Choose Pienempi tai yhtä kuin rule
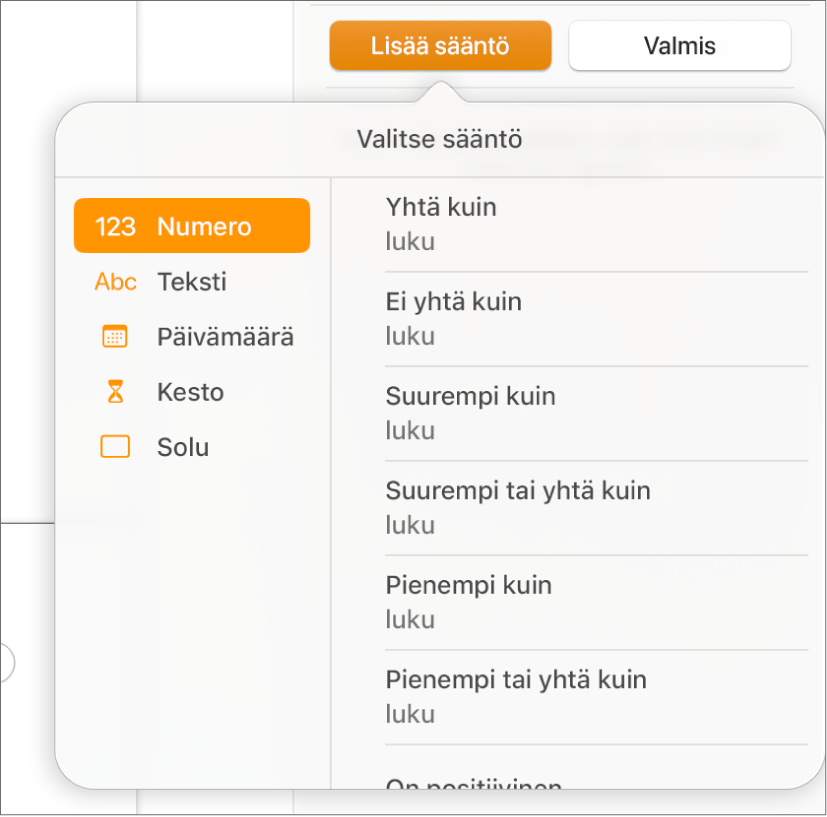827x817 pixels. [597, 697]
